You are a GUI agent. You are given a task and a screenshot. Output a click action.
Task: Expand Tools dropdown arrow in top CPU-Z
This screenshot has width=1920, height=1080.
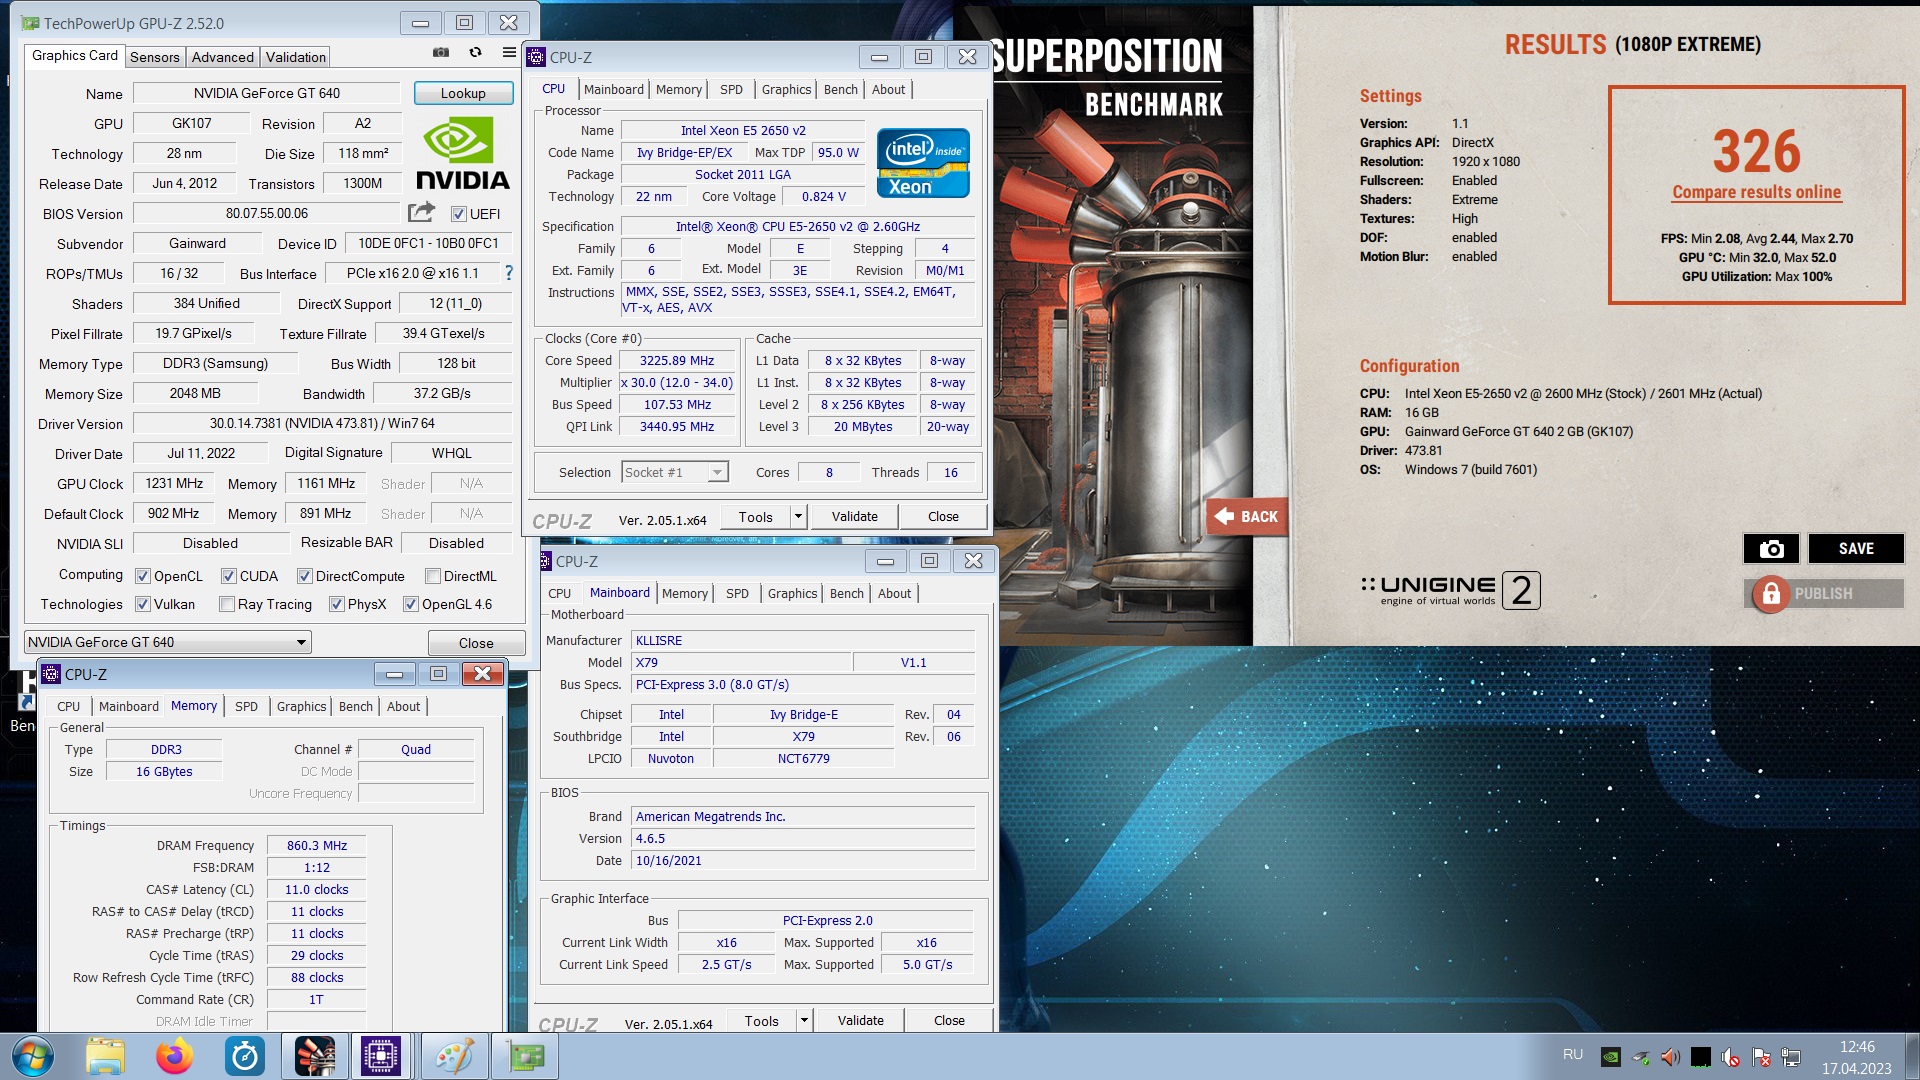[x=798, y=517]
